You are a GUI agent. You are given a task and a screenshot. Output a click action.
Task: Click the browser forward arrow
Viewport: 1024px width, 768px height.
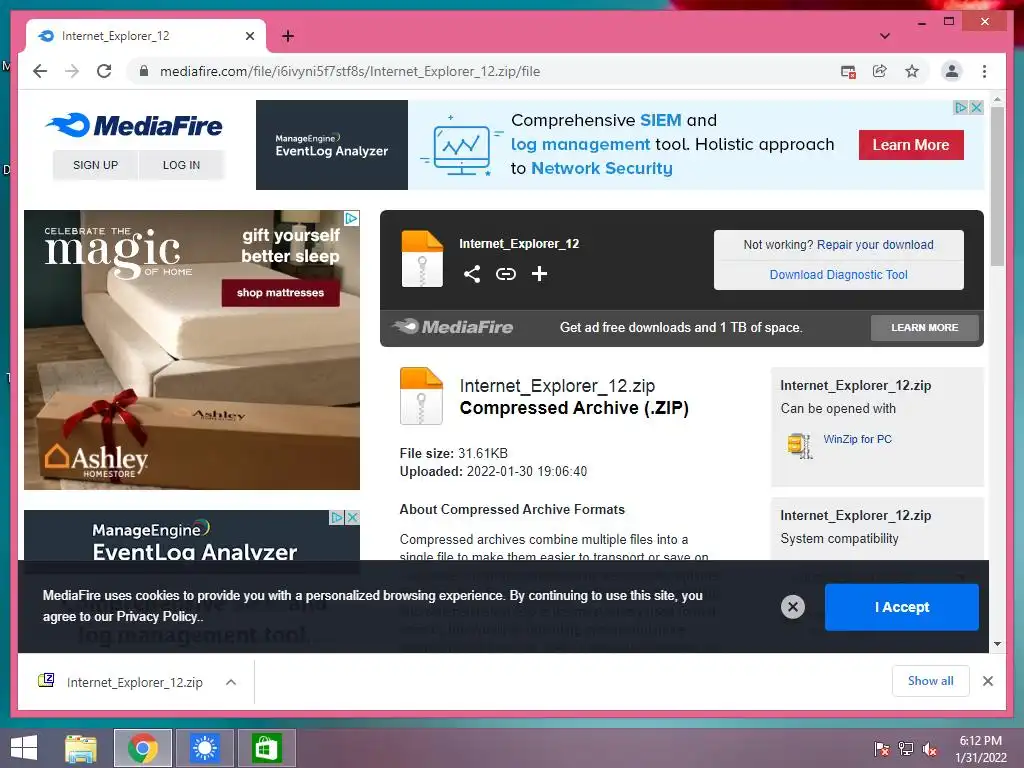coord(72,71)
